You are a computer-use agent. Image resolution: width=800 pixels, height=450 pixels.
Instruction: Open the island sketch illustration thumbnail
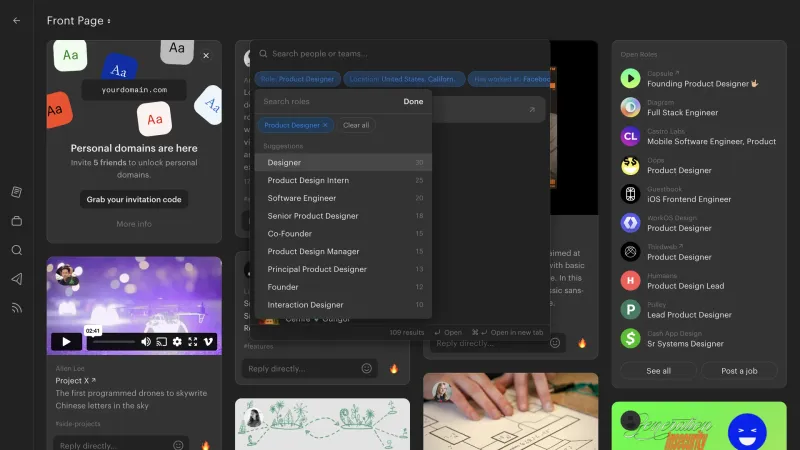(x=322, y=424)
